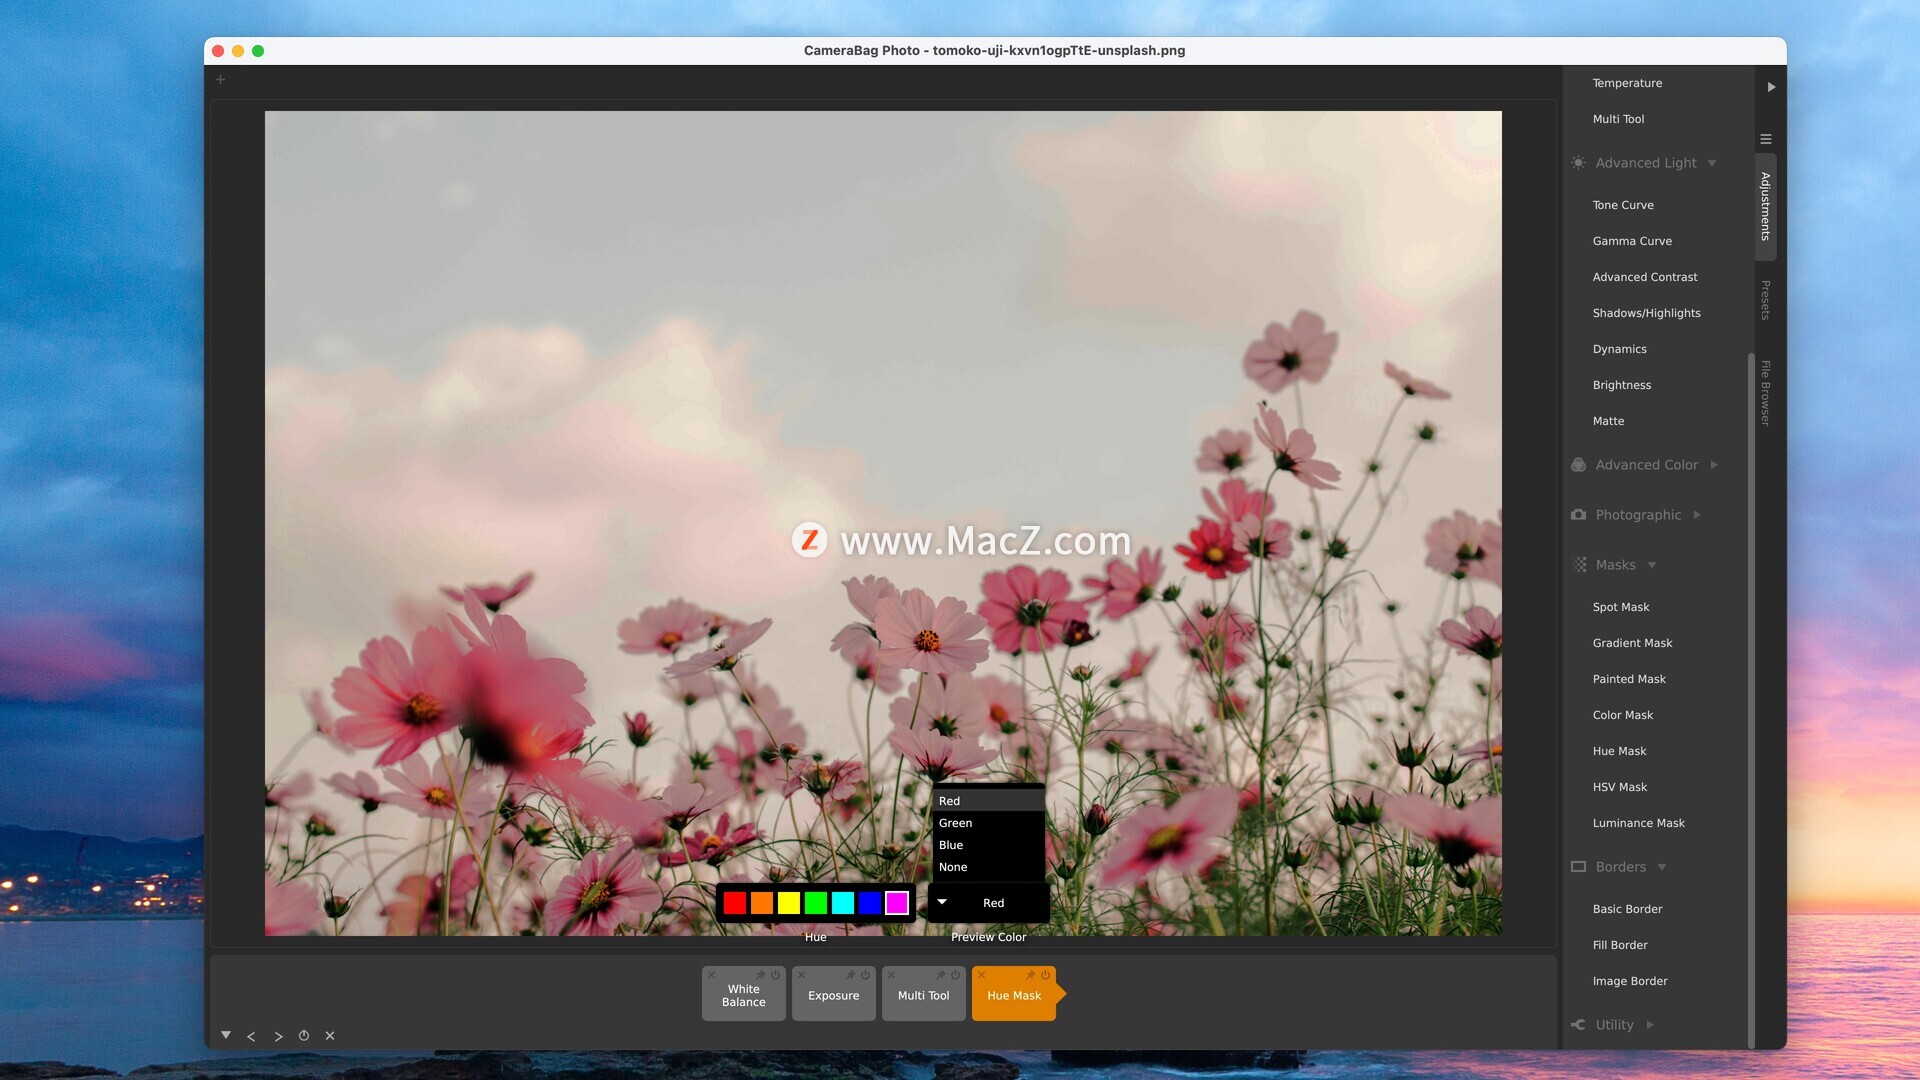Remove the Exposure tile with its X
Screen dimensions: 1920x1080
pos(801,975)
